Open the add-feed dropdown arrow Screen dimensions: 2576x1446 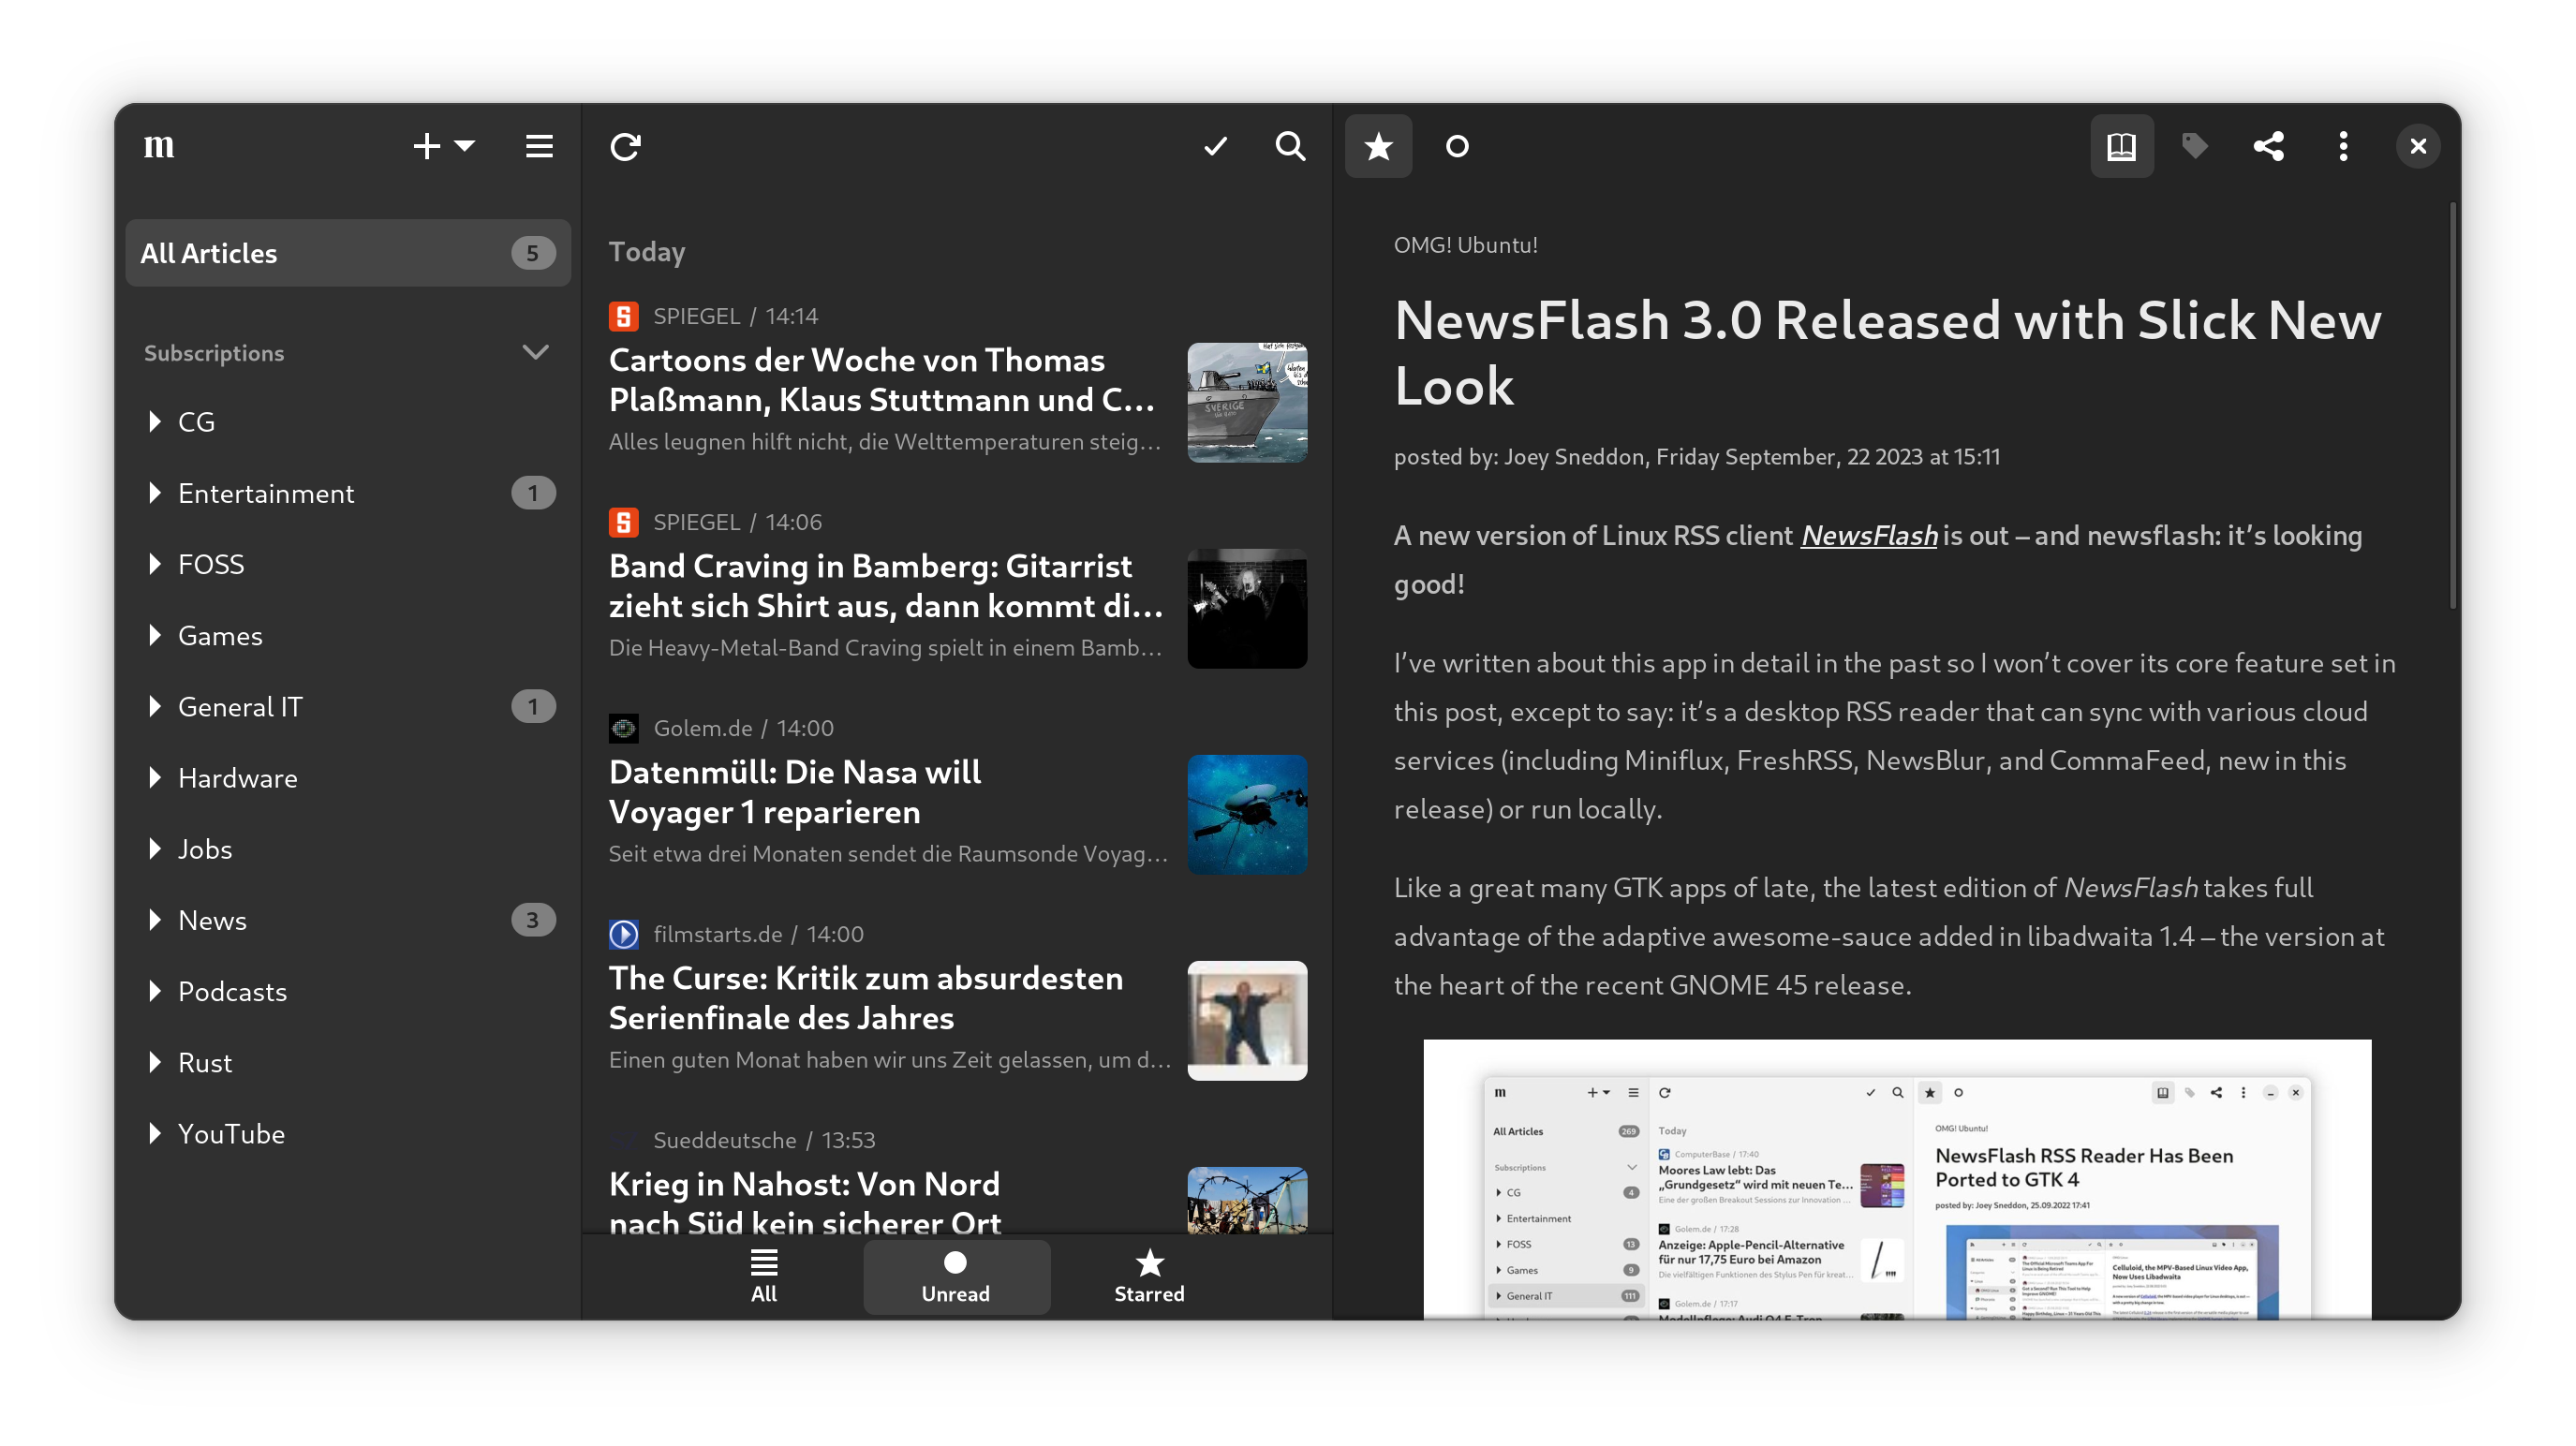point(465,146)
